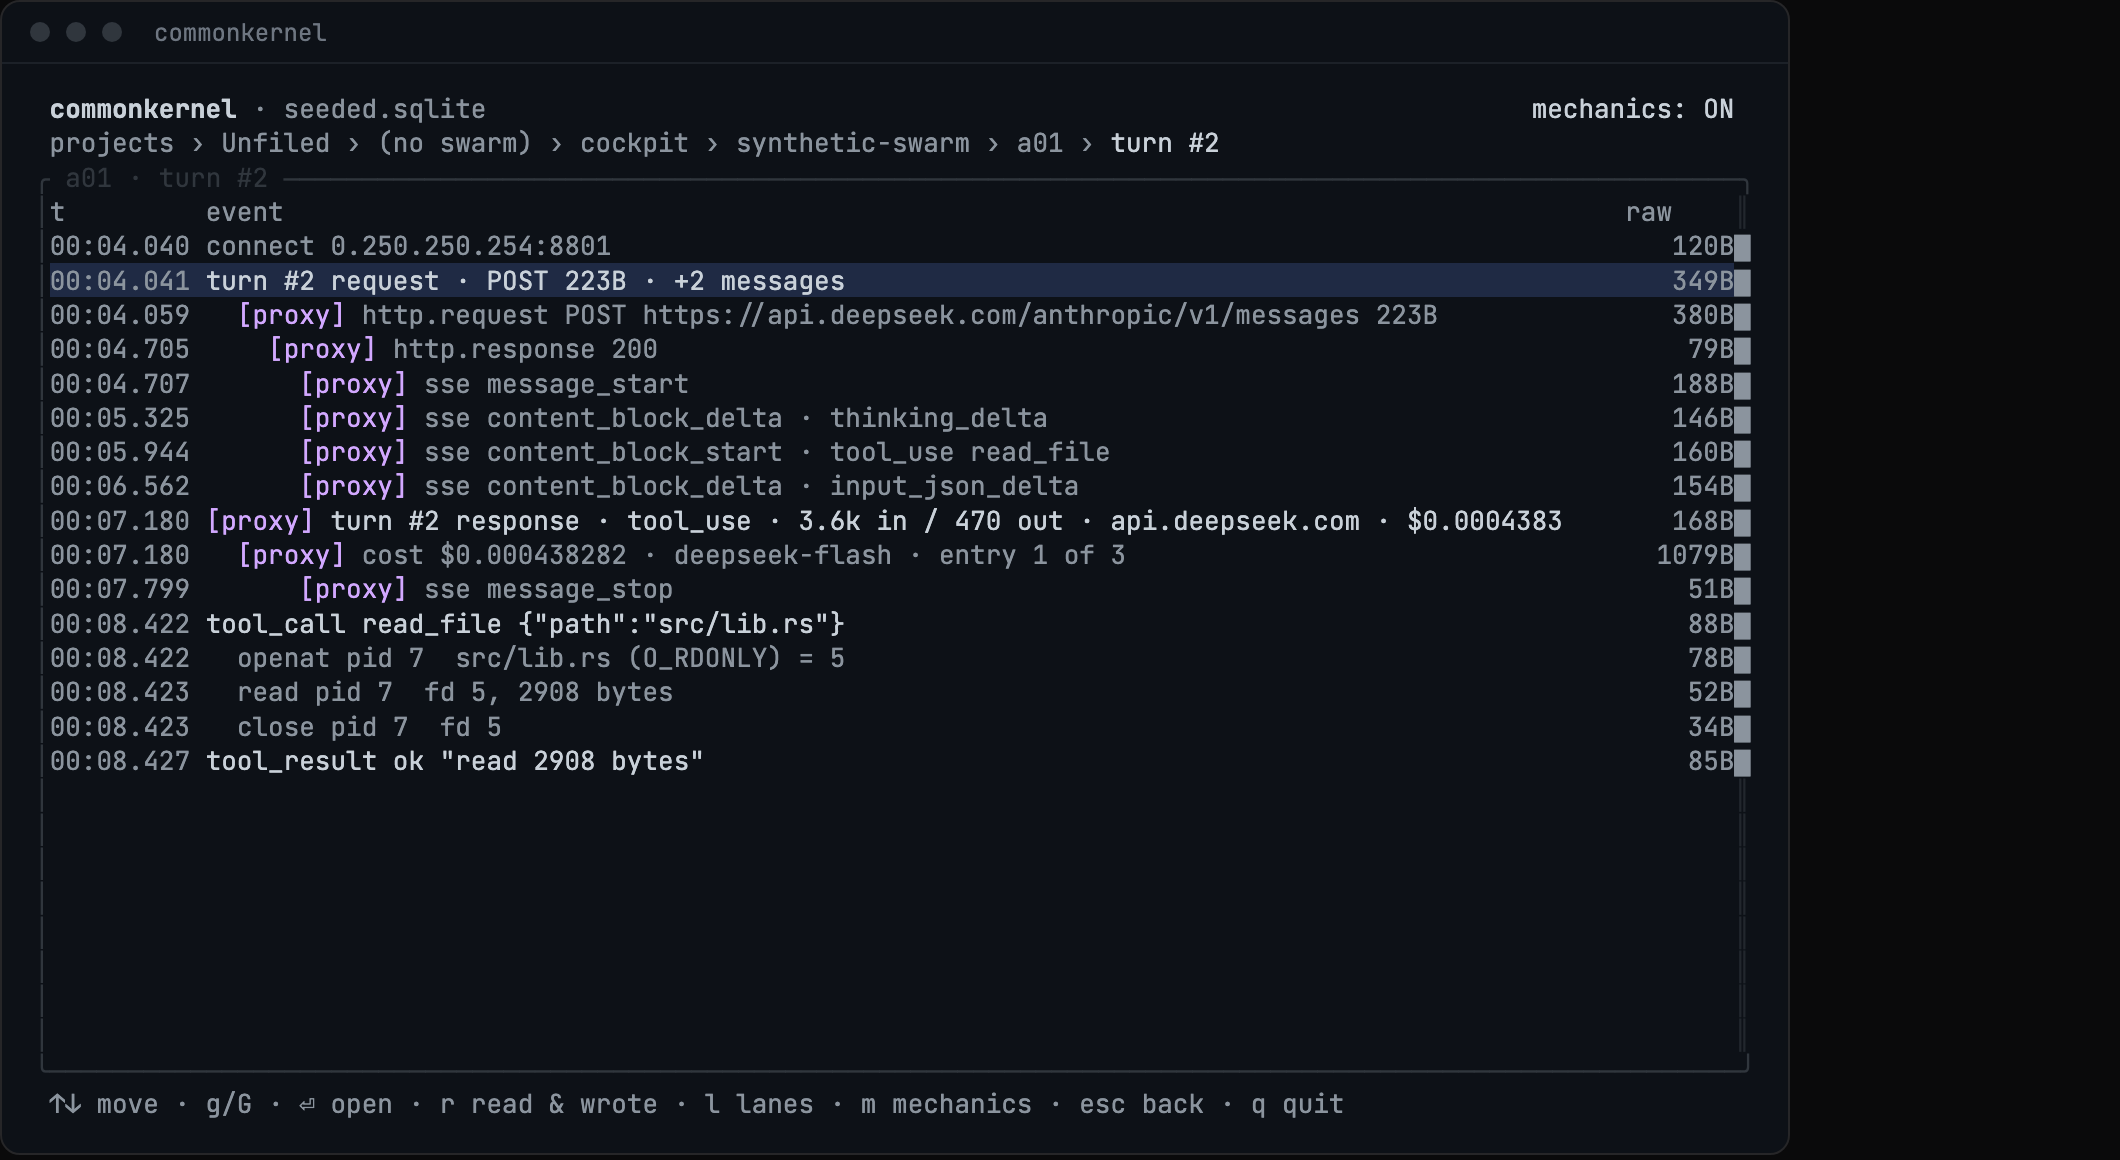2120x1160 pixels.
Task: Open the cockpit breadcrumb segment
Action: (634, 143)
